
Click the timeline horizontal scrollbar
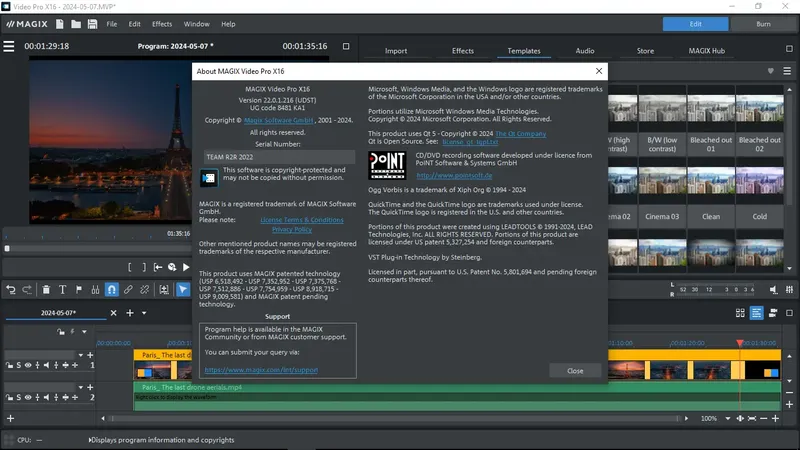(x=394, y=418)
